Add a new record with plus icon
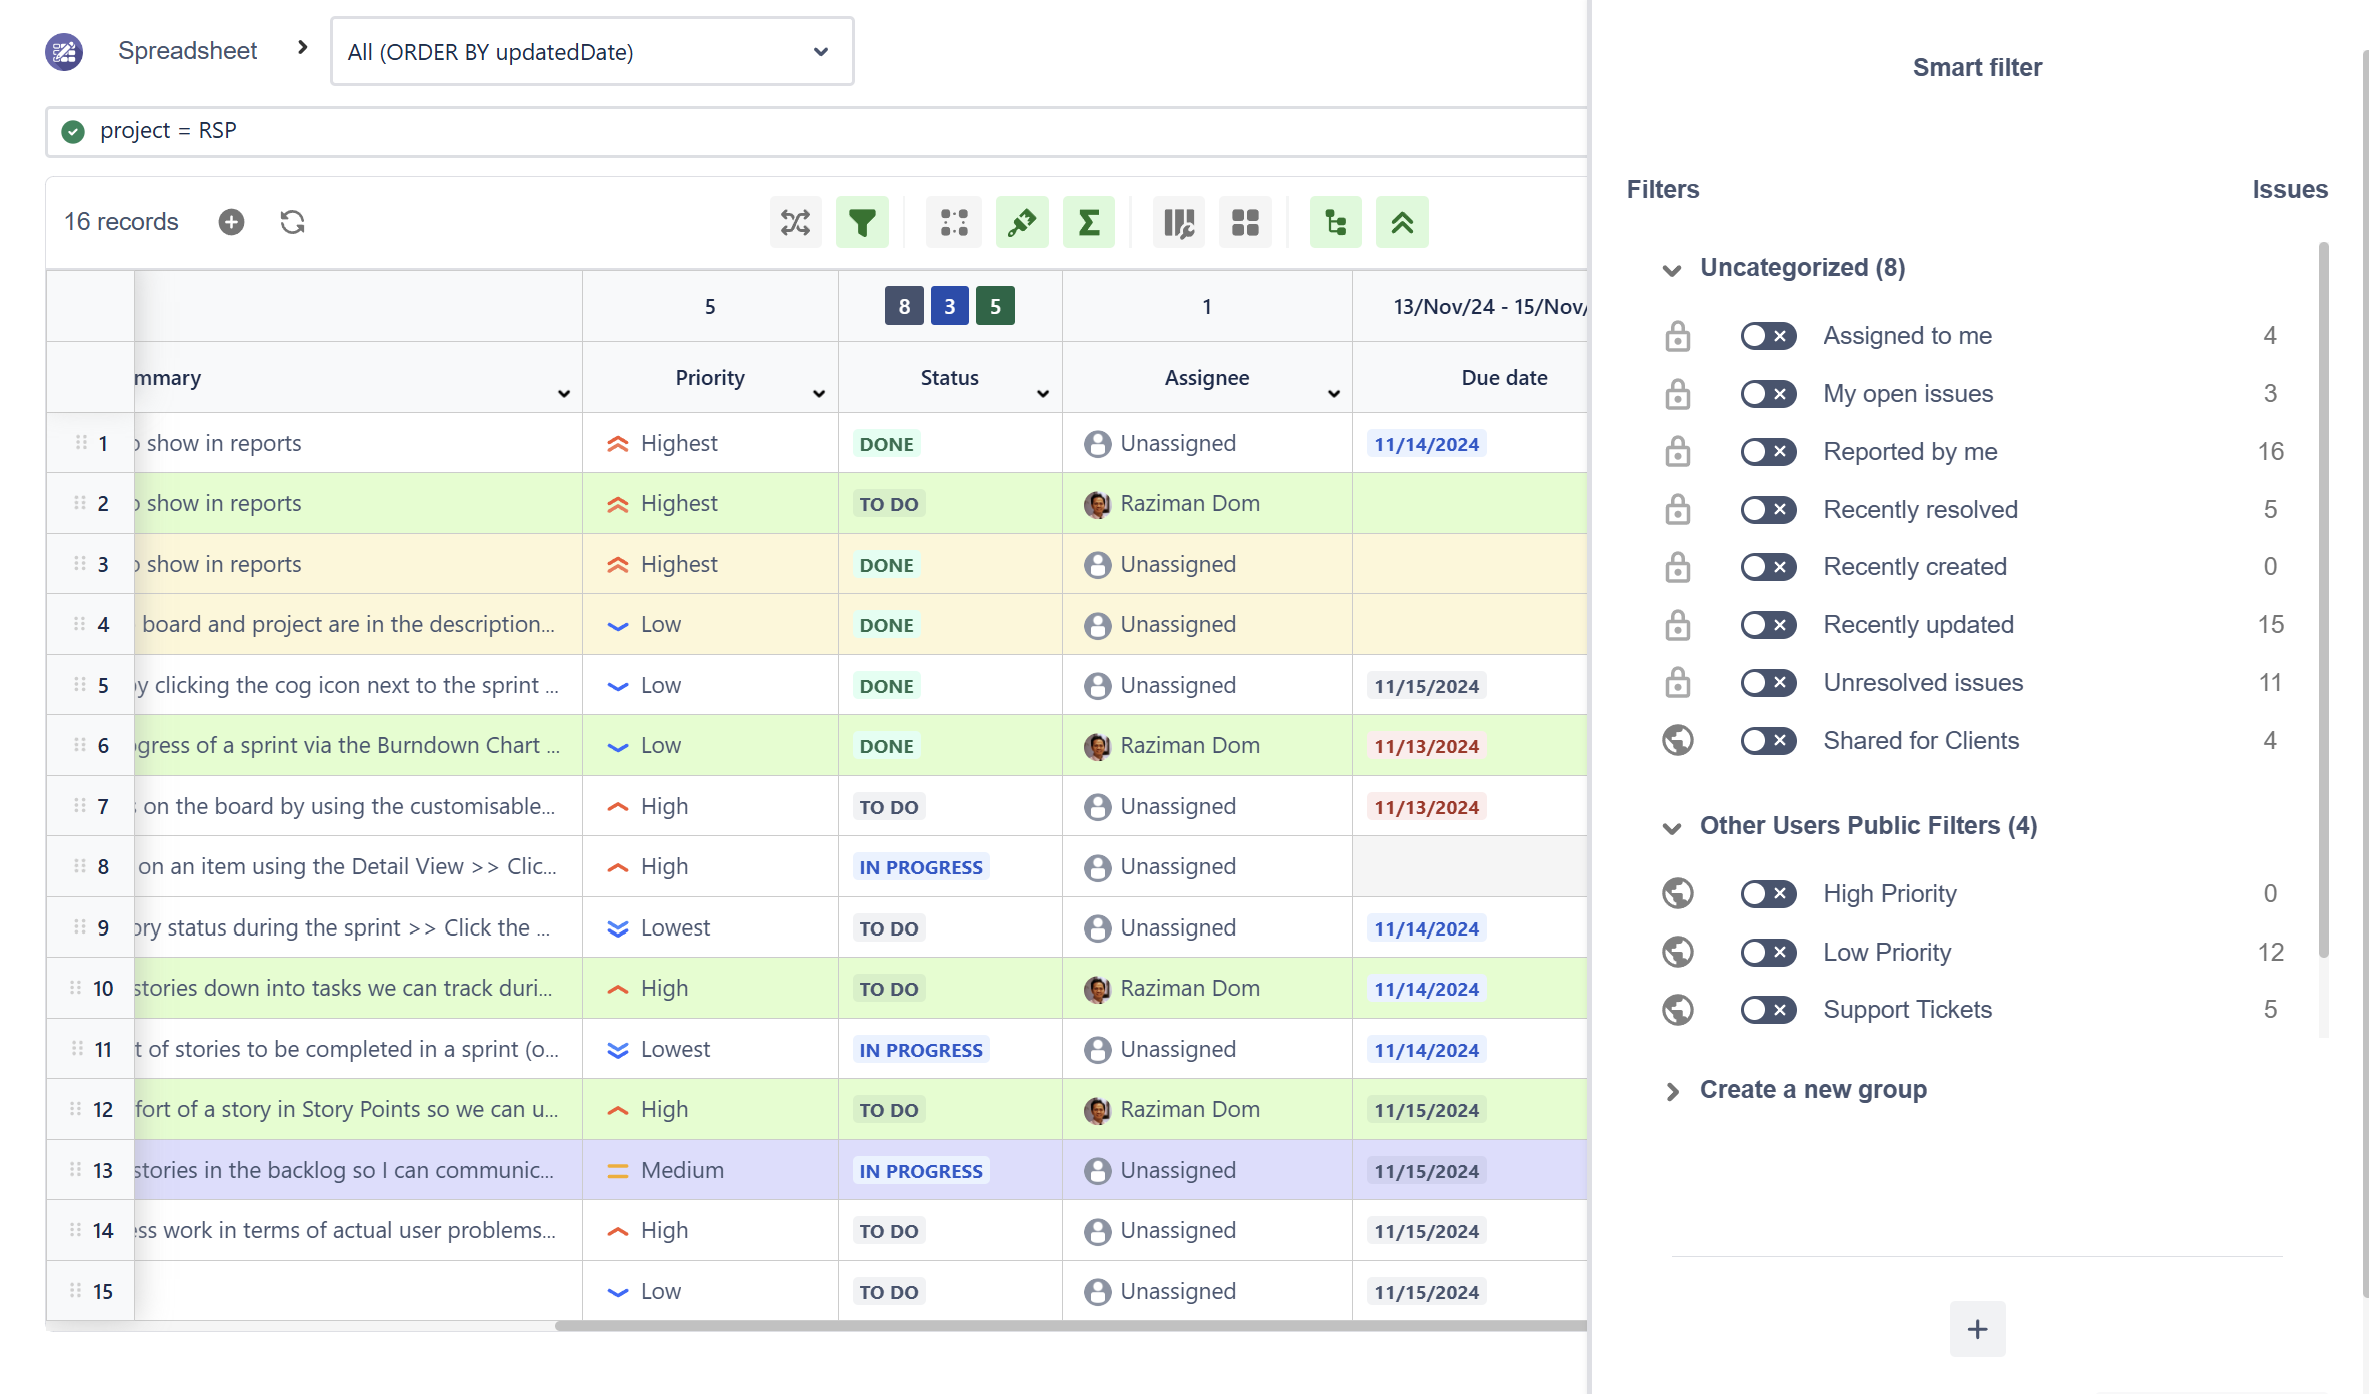This screenshot has width=2369, height=1394. 231,222
